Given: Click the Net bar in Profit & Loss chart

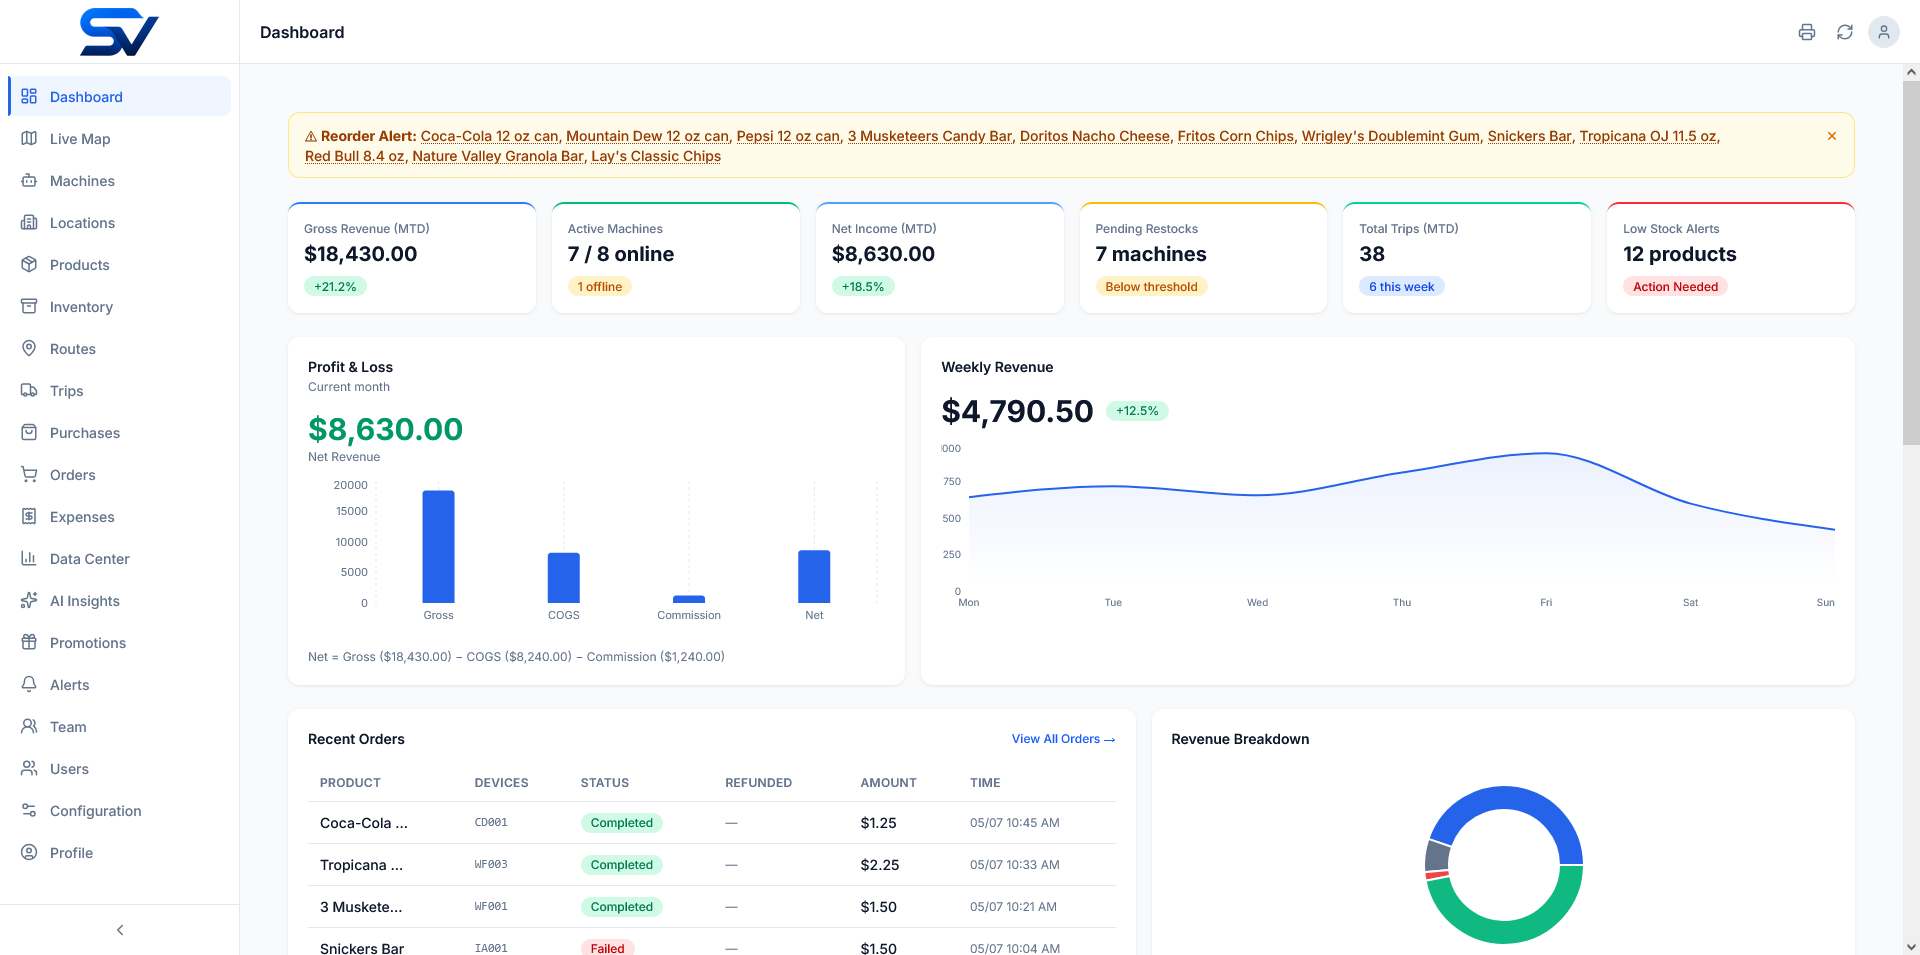Looking at the screenshot, I should [814, 576].
